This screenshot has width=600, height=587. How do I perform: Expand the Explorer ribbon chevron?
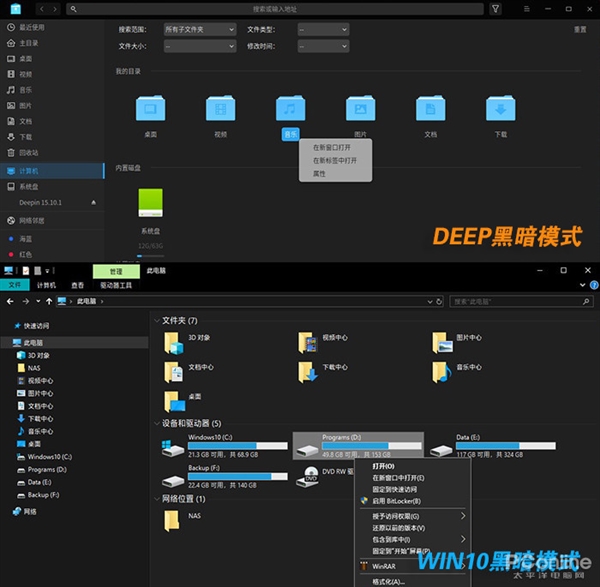pyautogui.click(x=582, y=285)
